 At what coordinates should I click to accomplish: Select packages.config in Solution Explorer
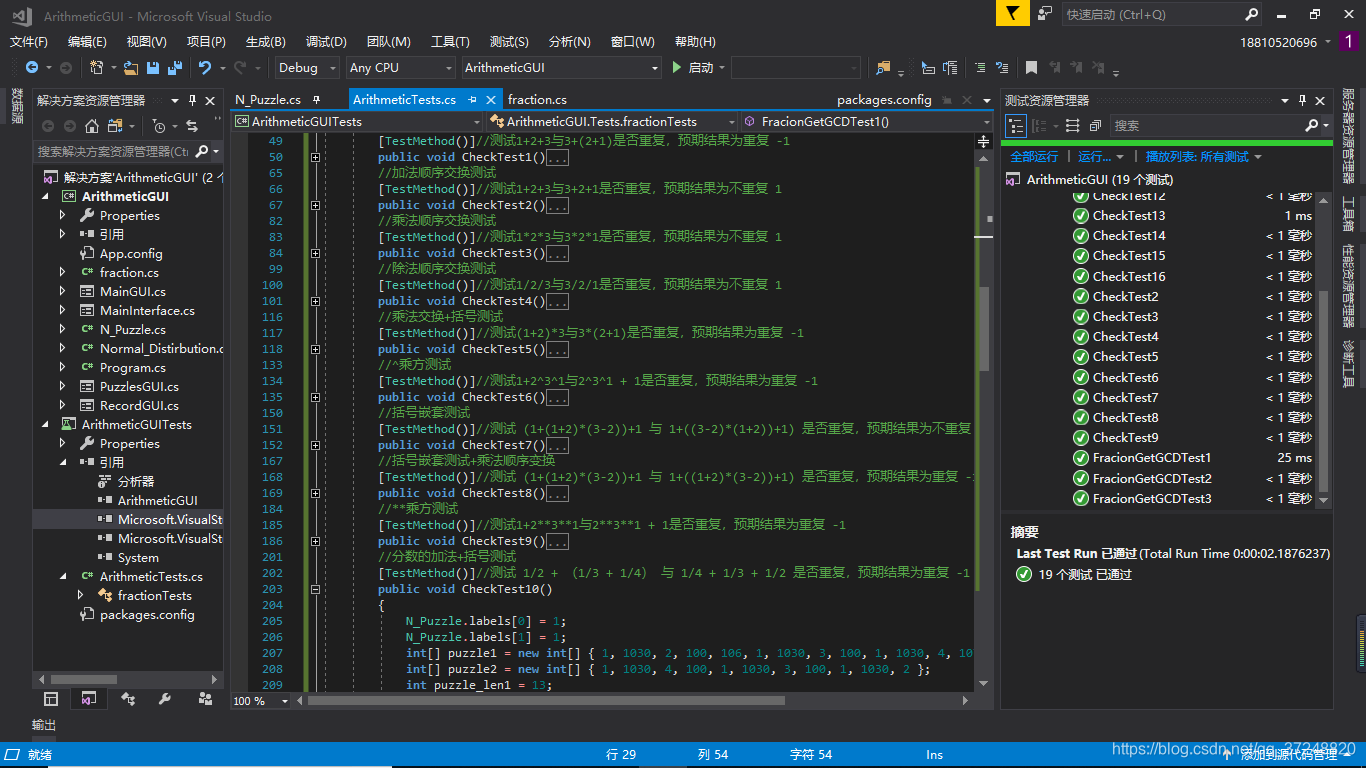[x=147, y=615]
